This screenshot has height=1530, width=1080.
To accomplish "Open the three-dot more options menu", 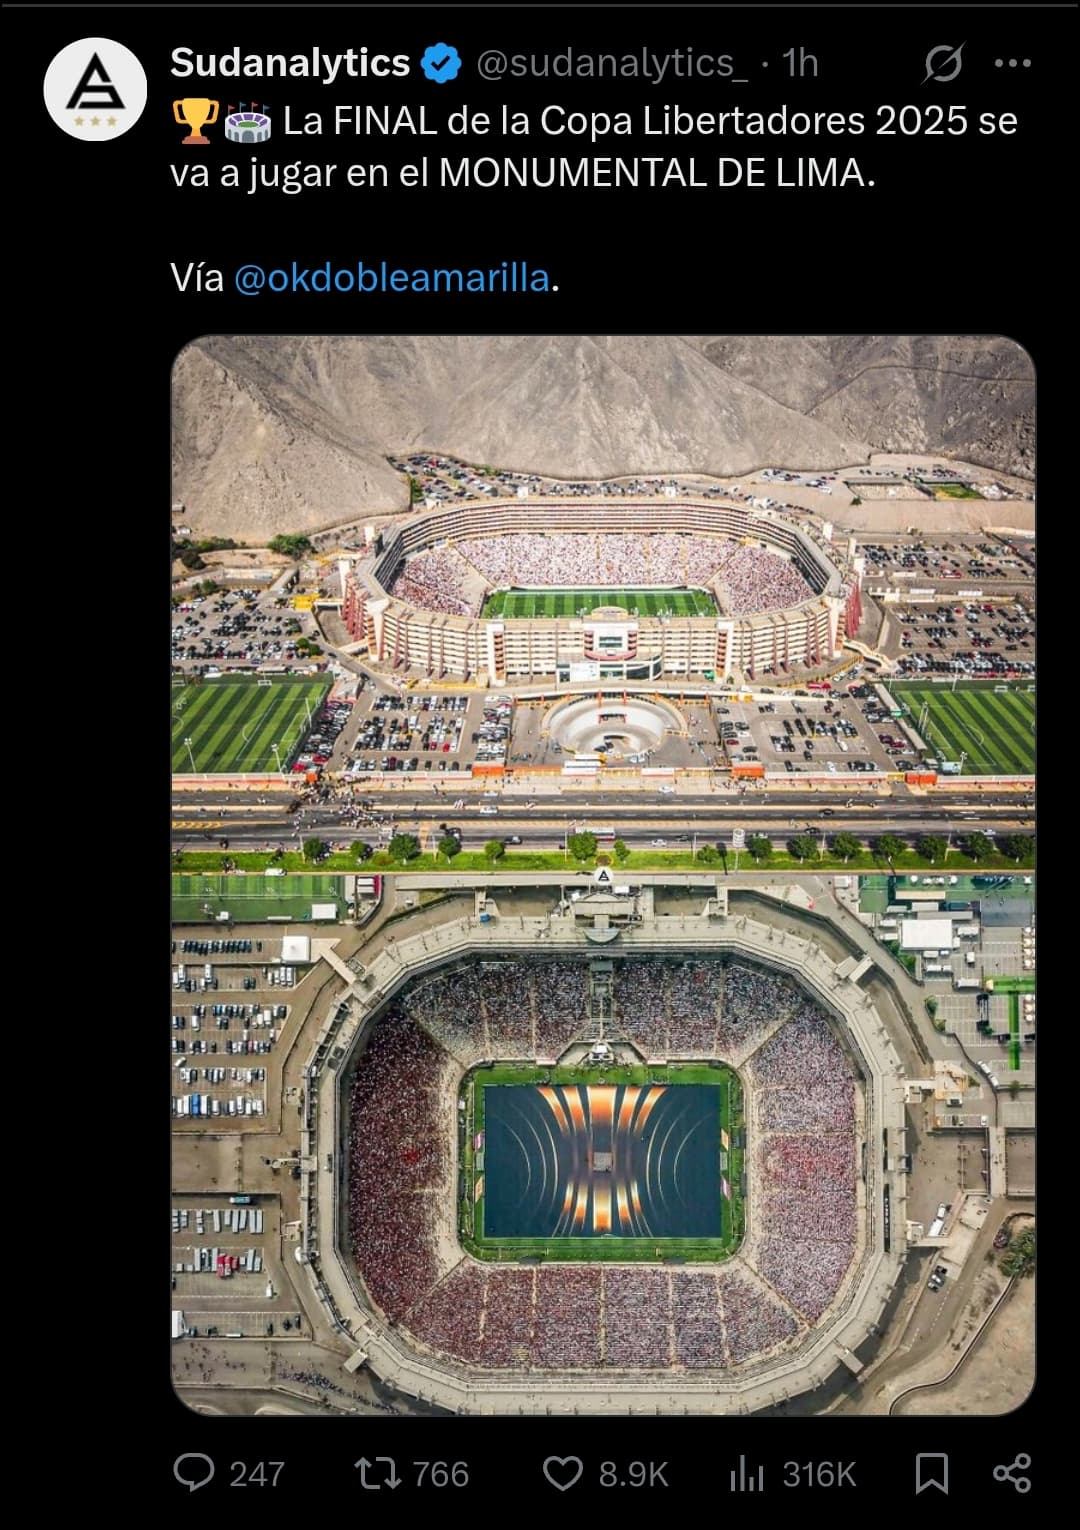I will click(1013, 63).
